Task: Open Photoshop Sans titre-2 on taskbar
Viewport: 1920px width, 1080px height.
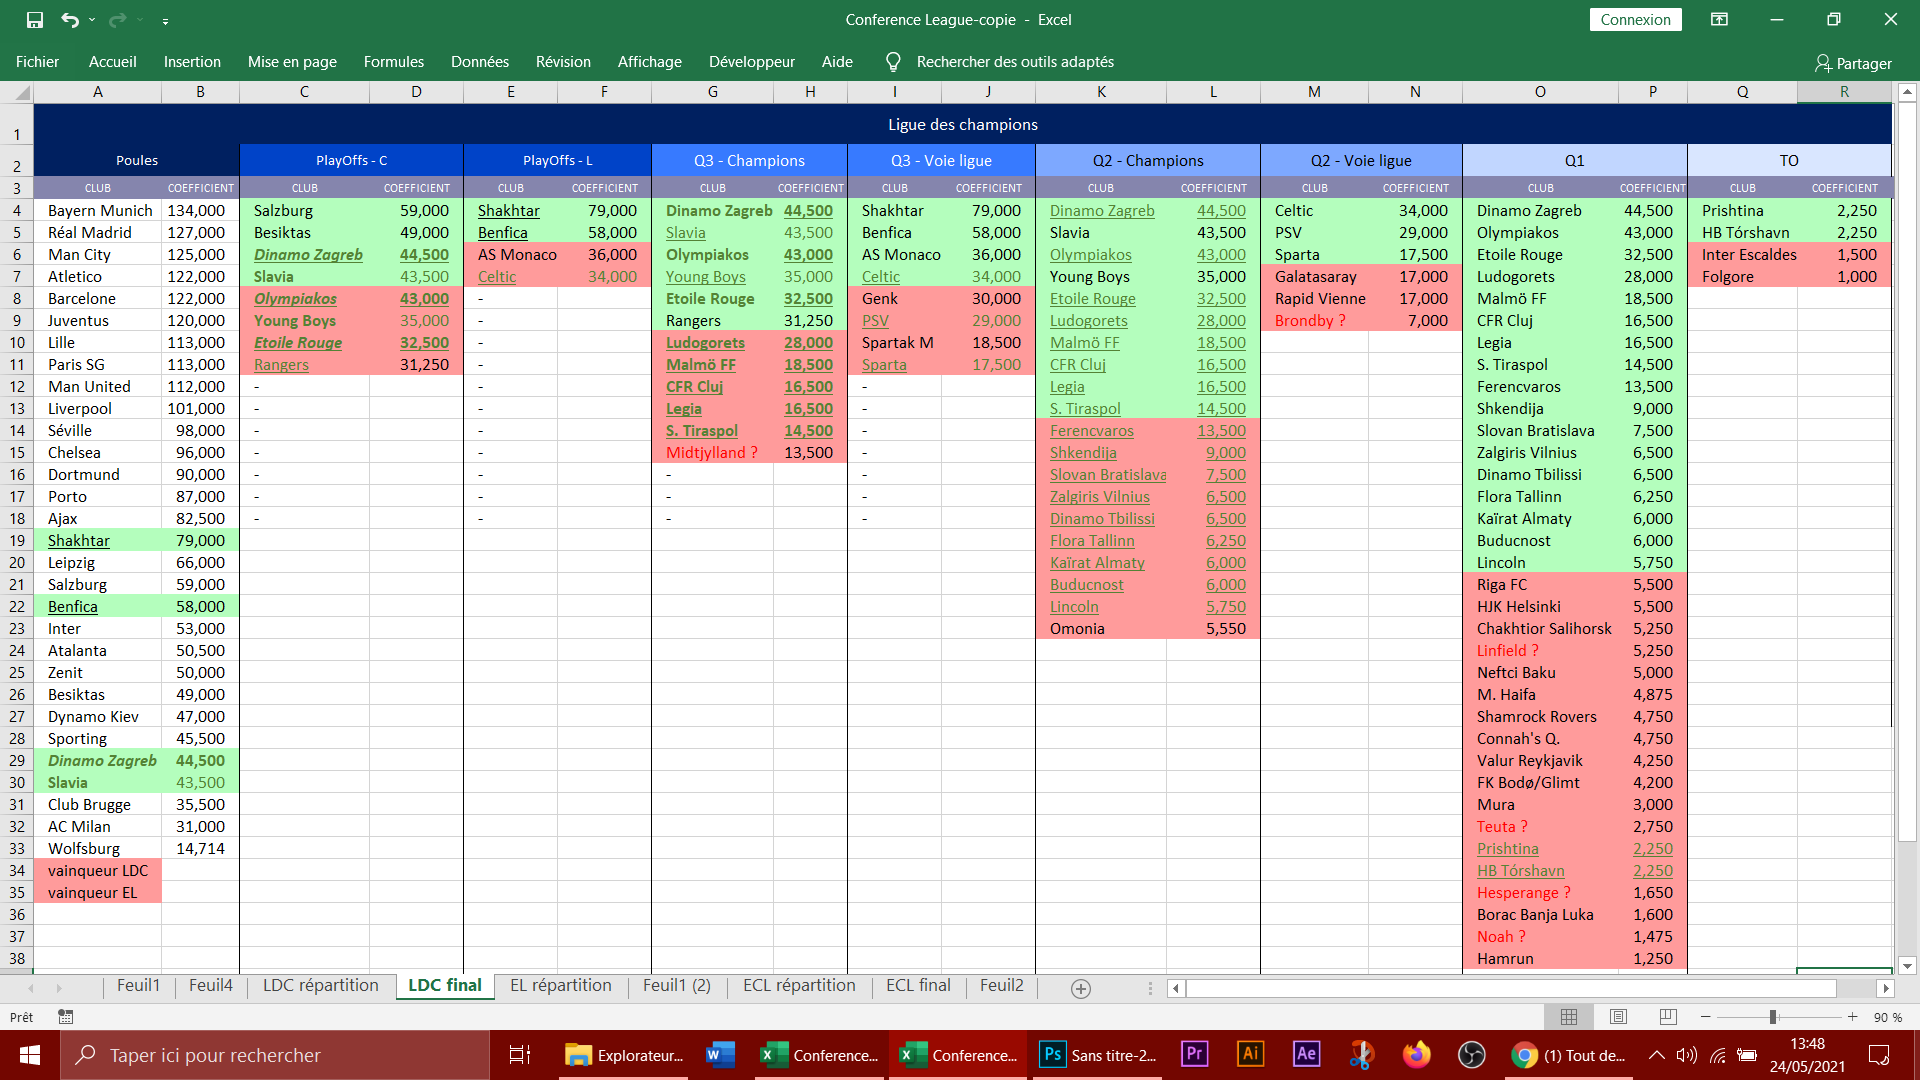Action: click(x=1098, y=1055)
